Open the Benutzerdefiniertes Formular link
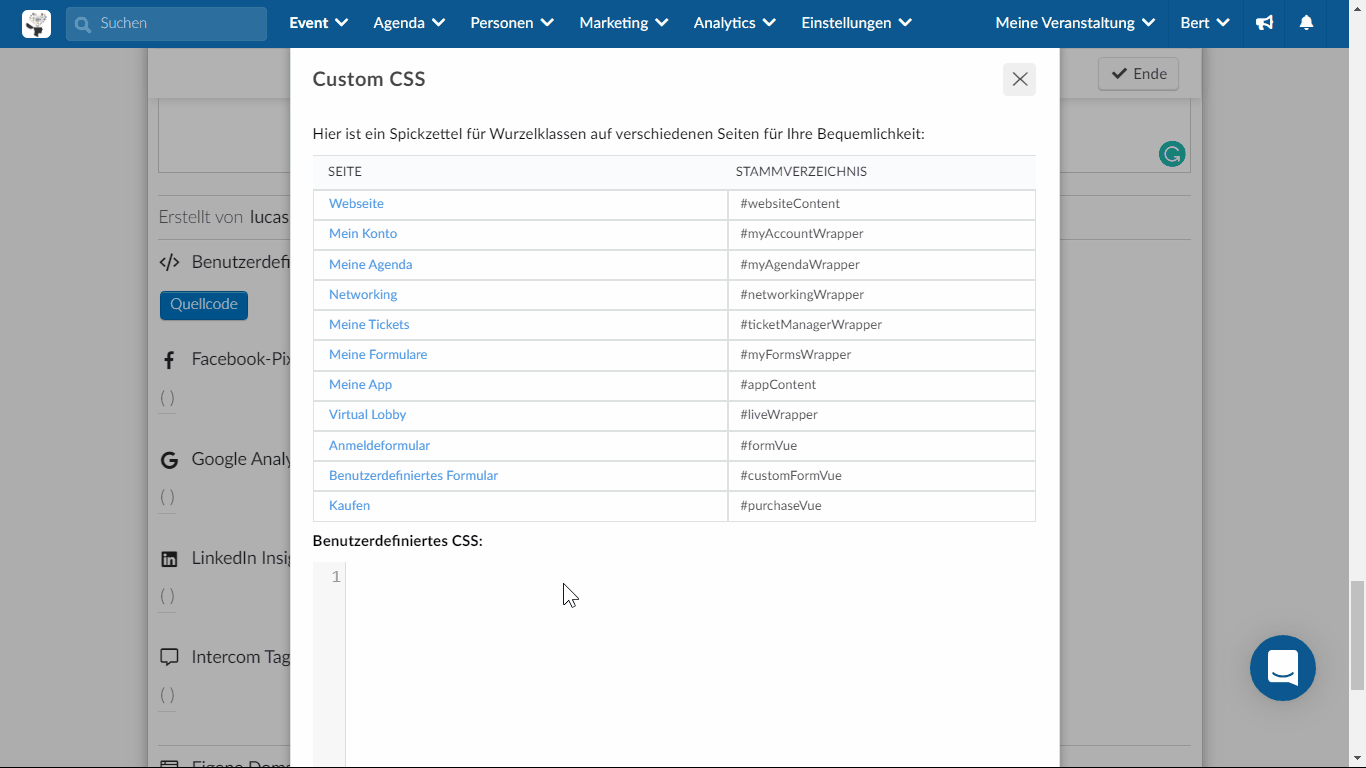1366x768 pixels. [x=413, y=476]
